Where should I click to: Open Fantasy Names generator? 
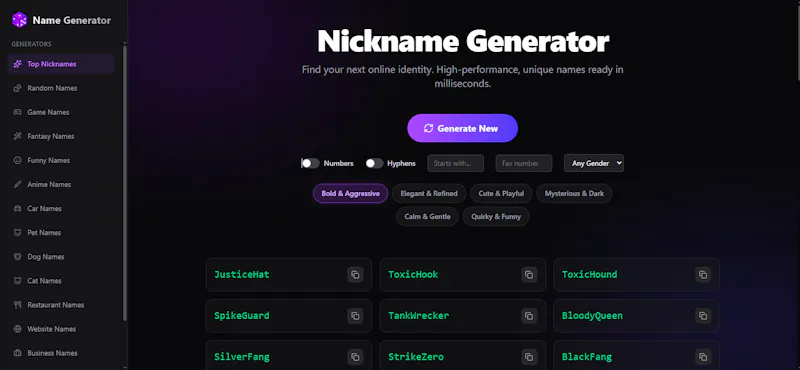[61, 136]
